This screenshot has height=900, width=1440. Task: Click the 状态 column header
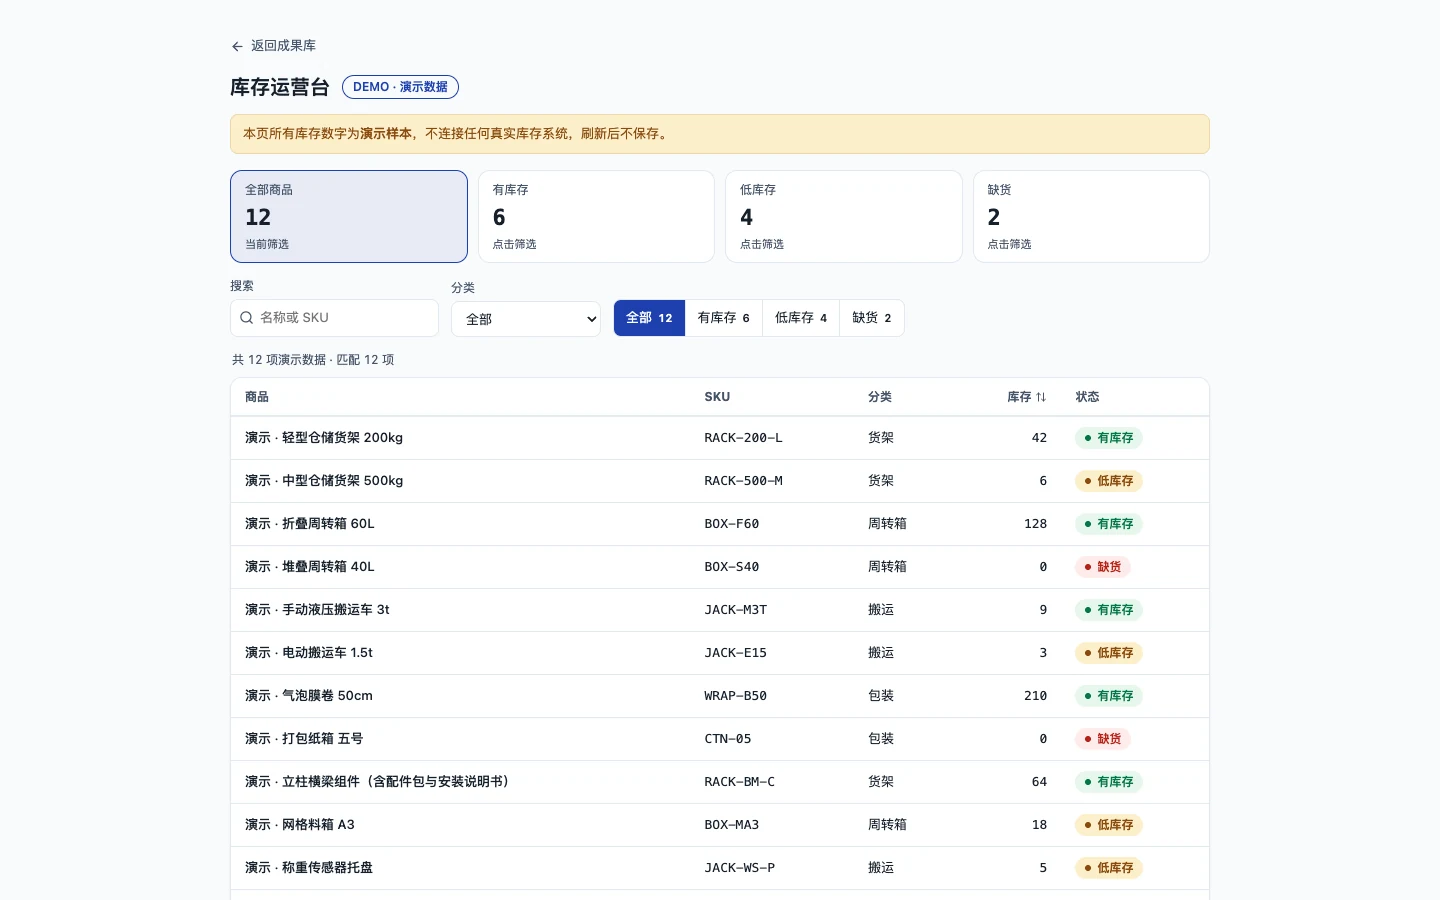(x=1087, y=397)
